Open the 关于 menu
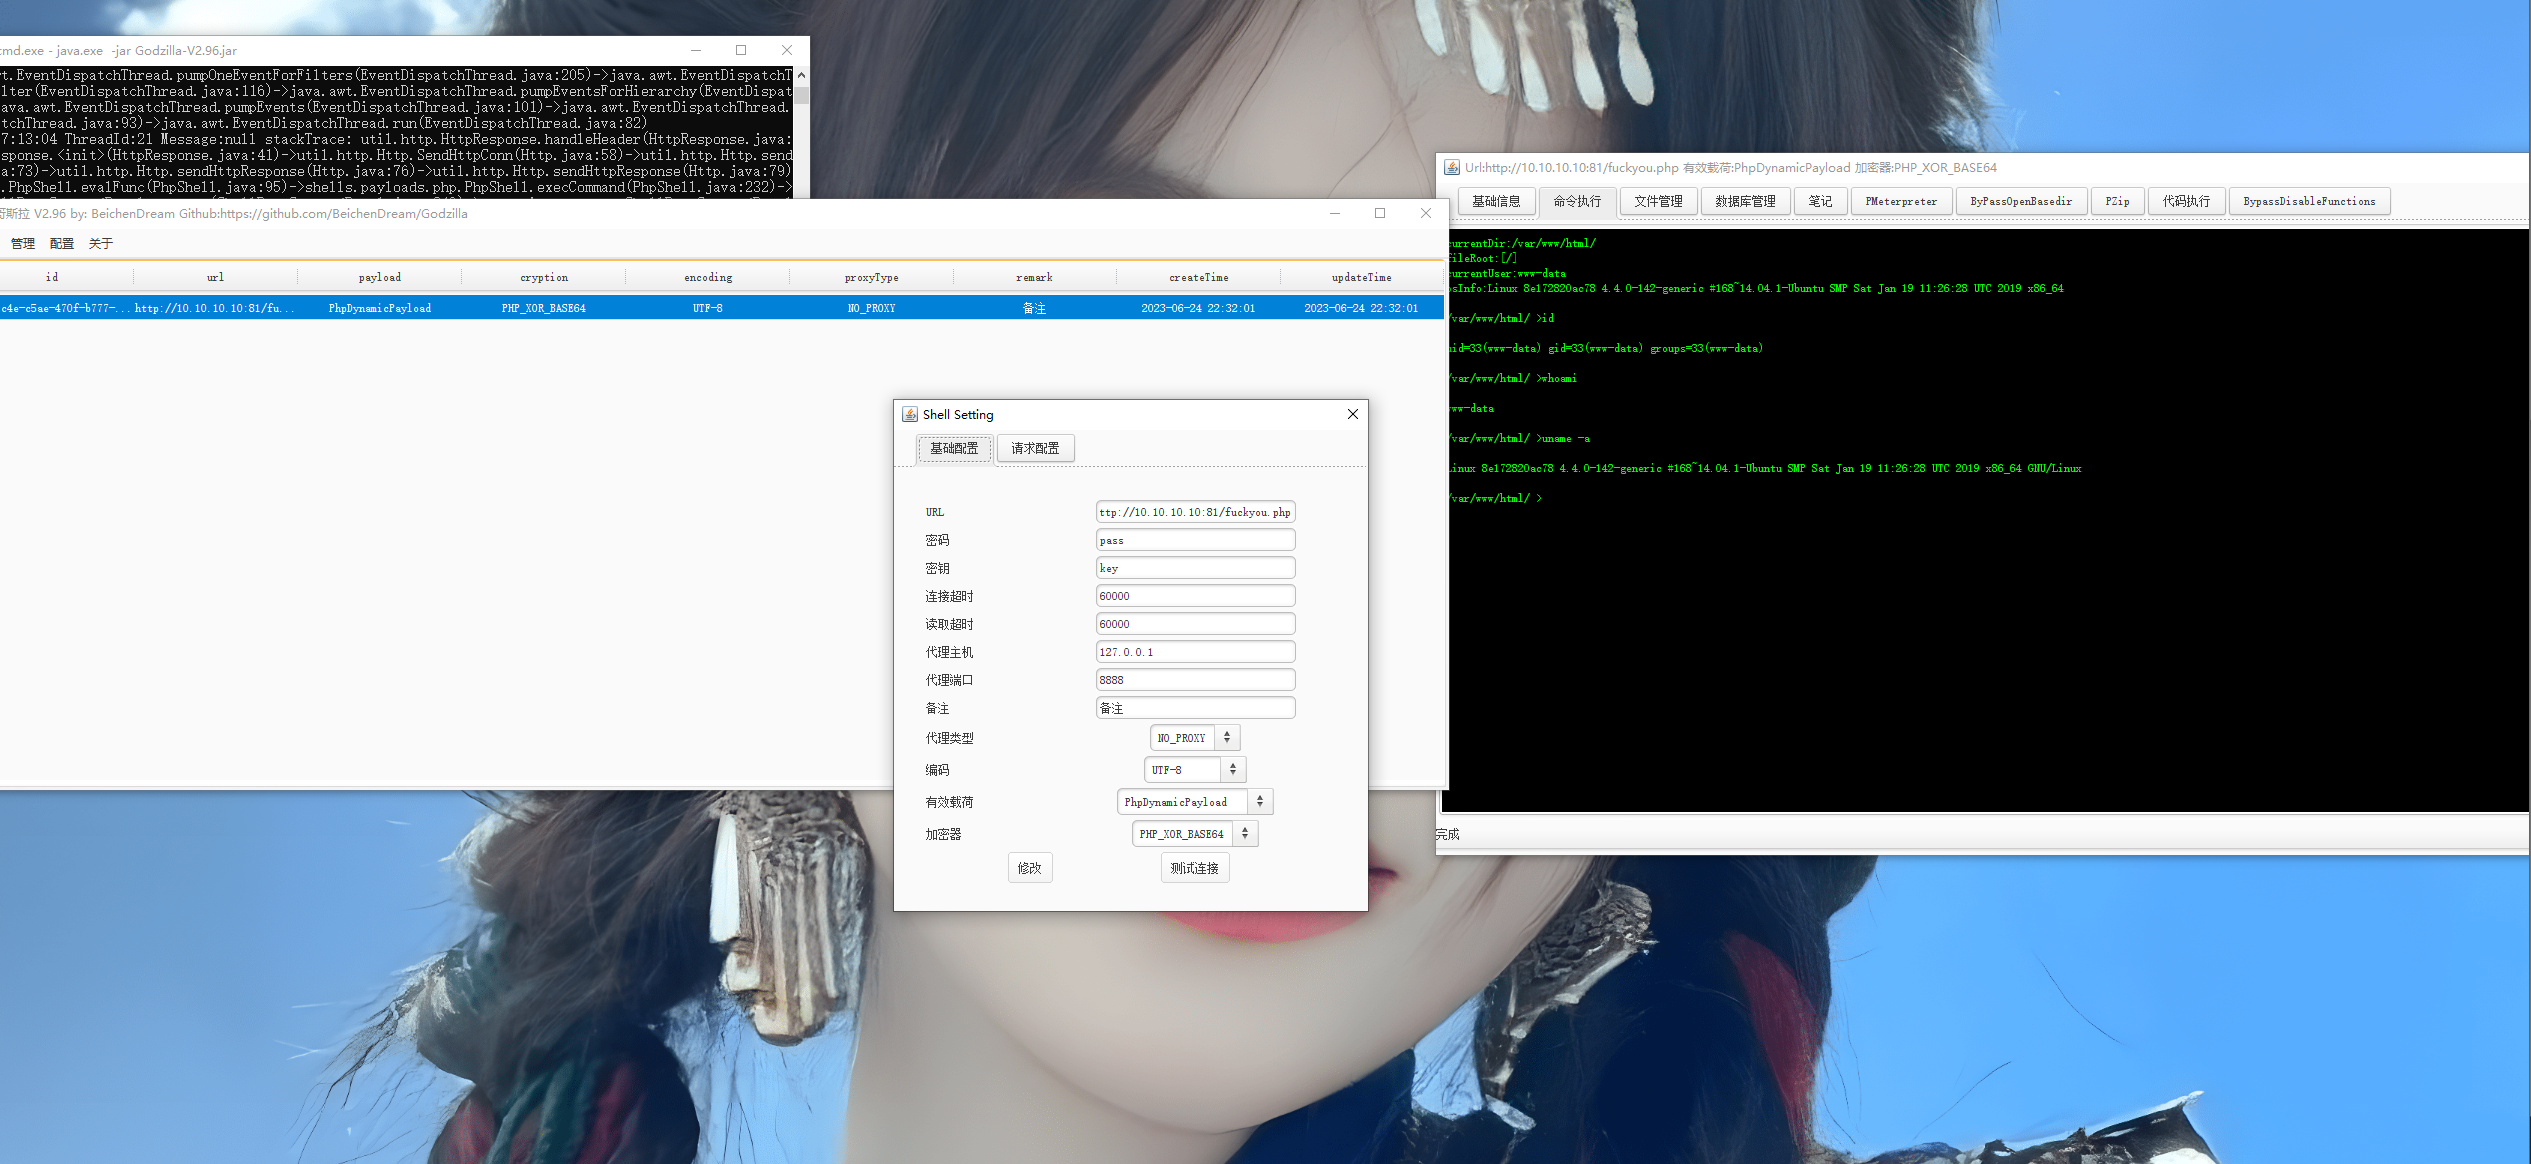The height and width of the screenshot is (1164, 2531). pos(101,244)
